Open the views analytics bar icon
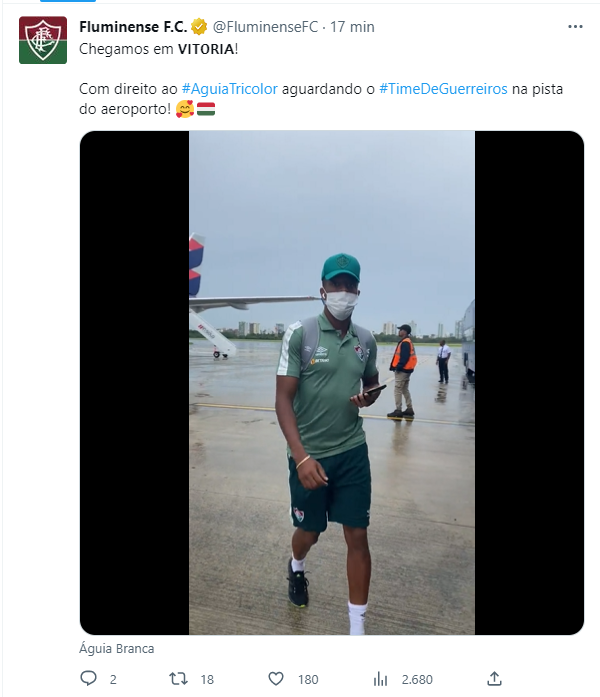 tap(380, 679)
